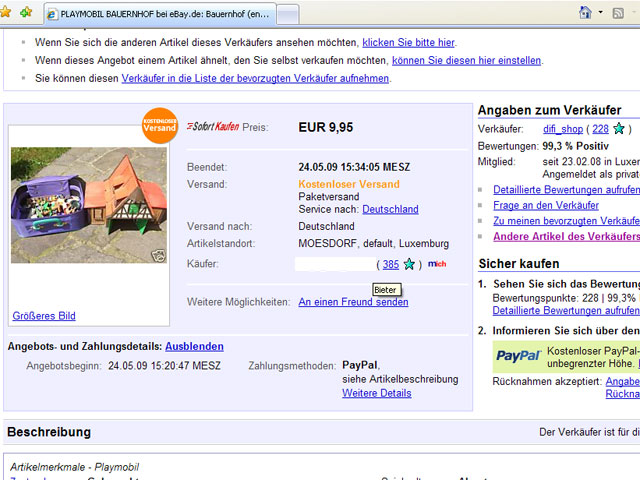The height and width of the screenshot is (480, 640).
Task: Click the enlarge icon on item photo
Action: coord(158,255)
